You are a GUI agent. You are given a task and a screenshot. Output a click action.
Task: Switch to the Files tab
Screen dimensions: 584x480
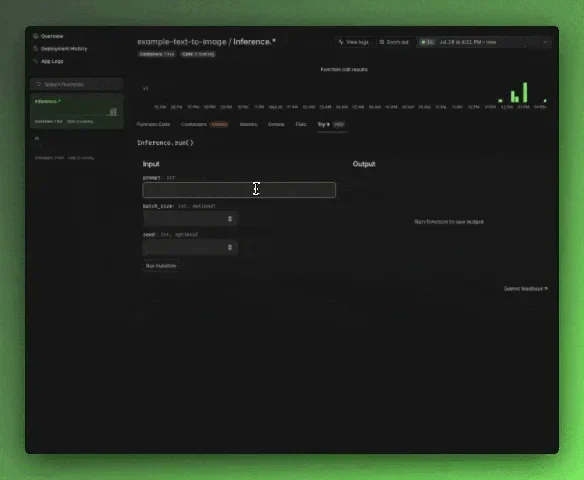[301, 124]
